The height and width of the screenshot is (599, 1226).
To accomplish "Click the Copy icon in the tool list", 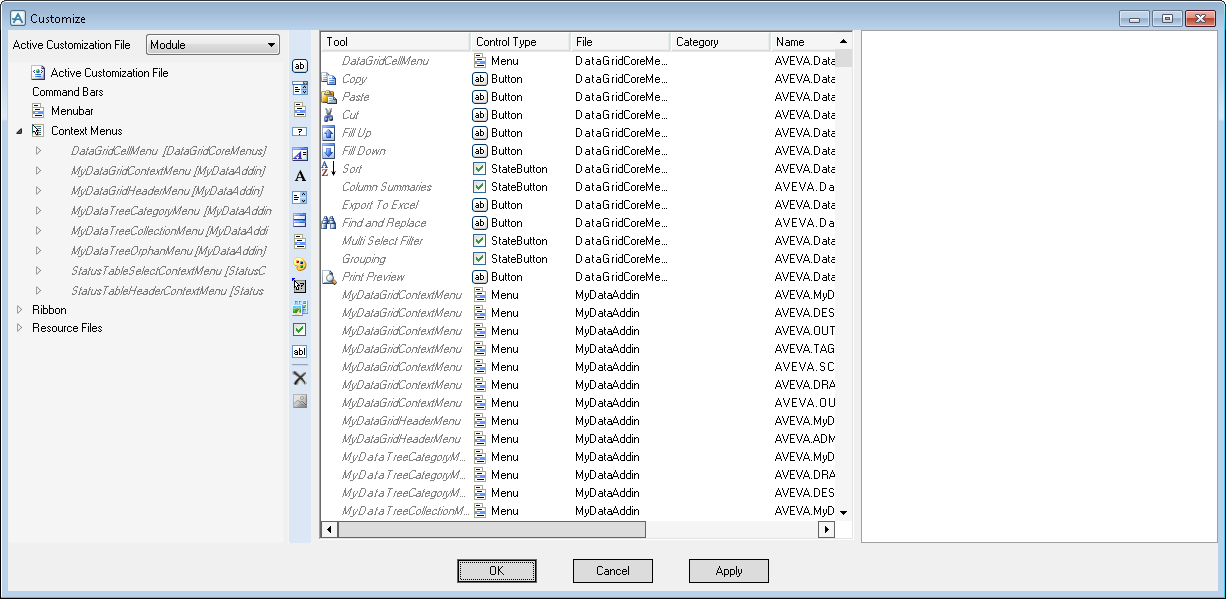I will click(328, 79).
